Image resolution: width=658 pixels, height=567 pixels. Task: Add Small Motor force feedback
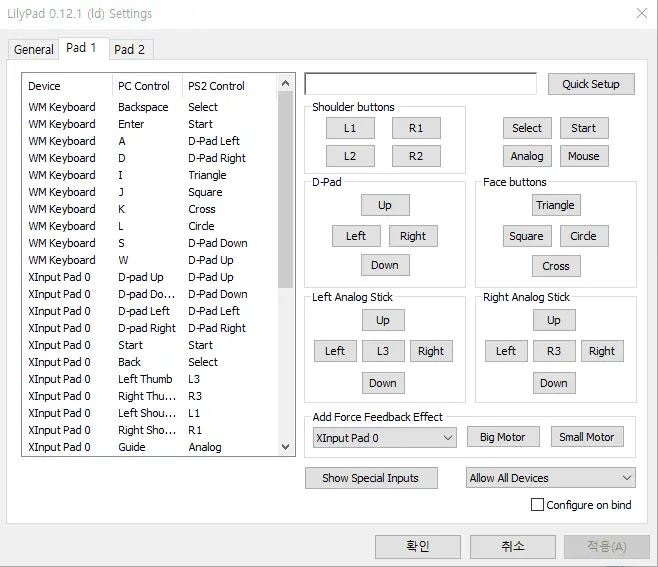coord(587,437)
